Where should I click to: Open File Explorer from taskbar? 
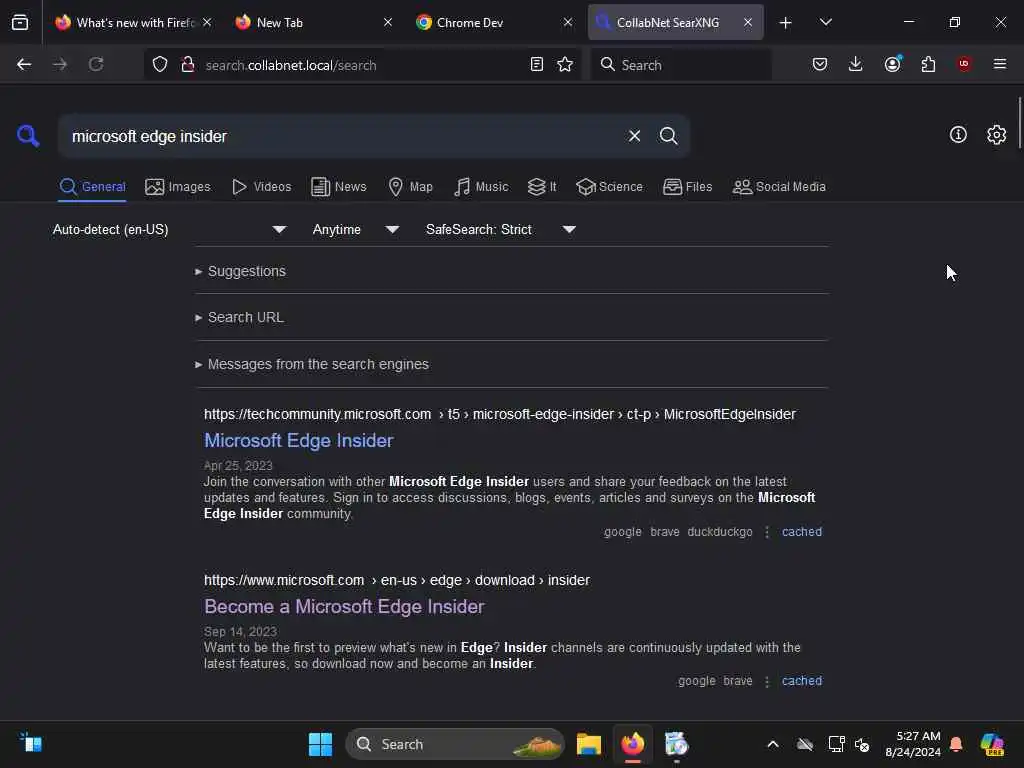588,744
